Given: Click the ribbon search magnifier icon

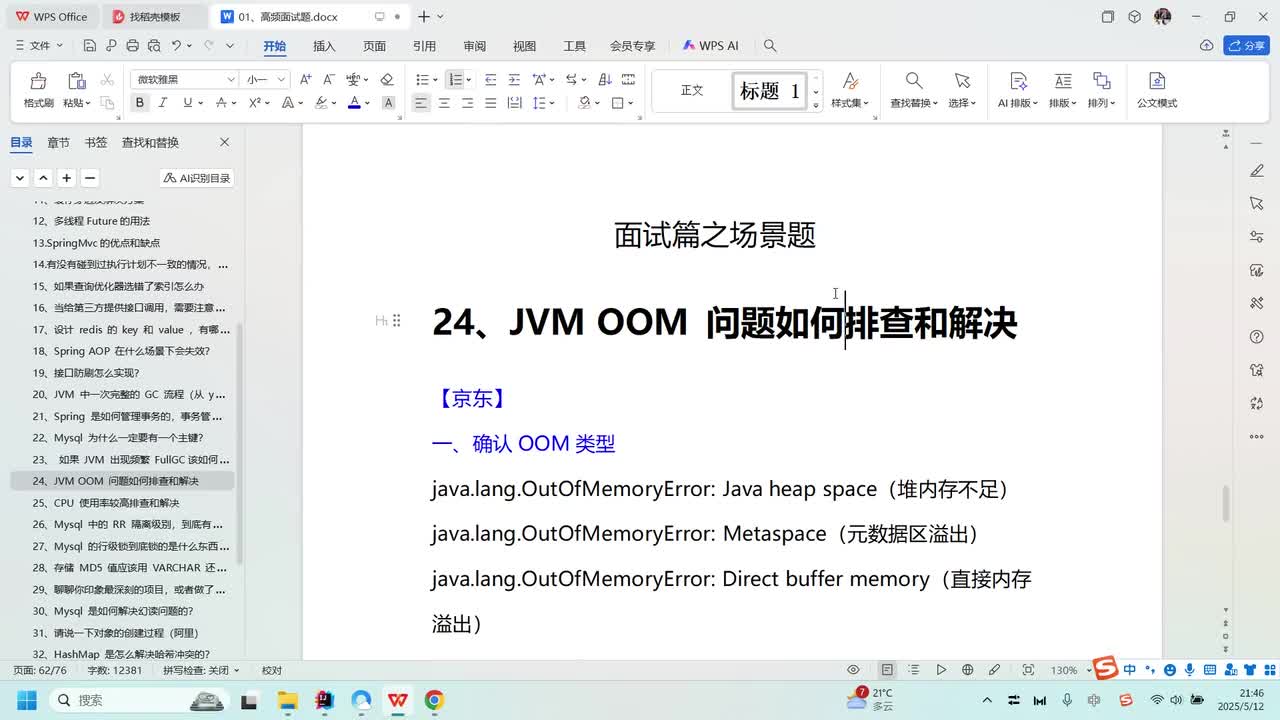Looking at the screenshot, I should tap(770, 46).
